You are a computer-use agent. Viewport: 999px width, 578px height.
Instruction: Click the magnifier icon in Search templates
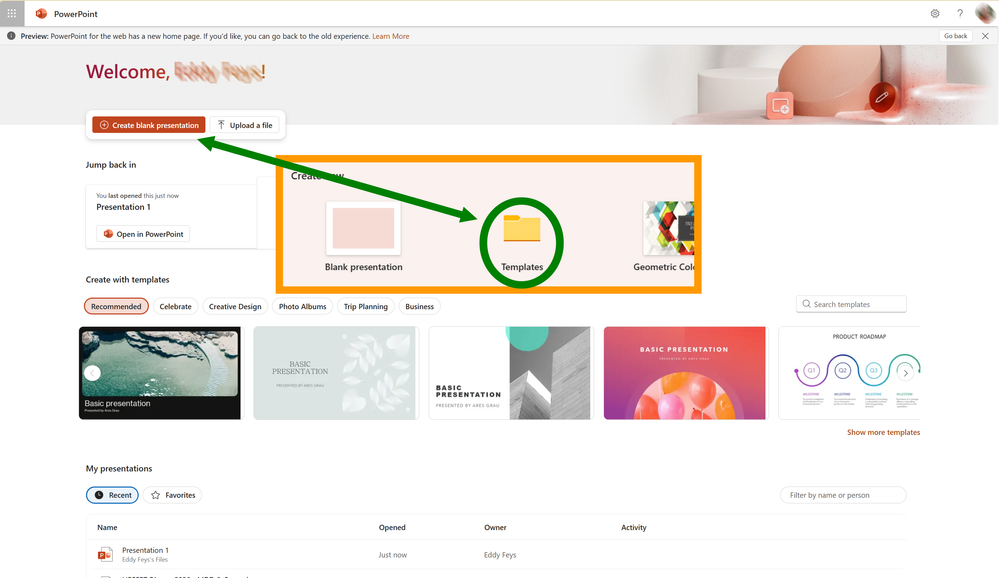coord(806,304)
